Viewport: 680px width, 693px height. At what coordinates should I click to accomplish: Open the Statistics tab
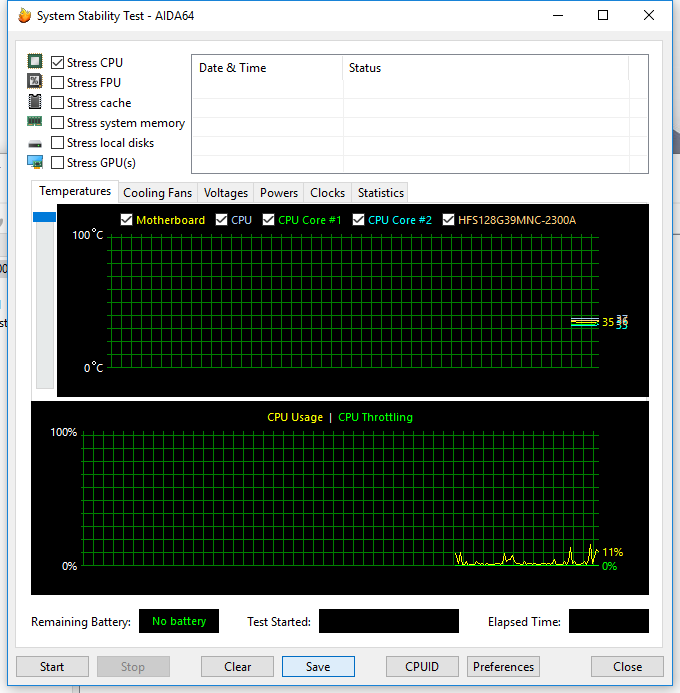(380, 193)
